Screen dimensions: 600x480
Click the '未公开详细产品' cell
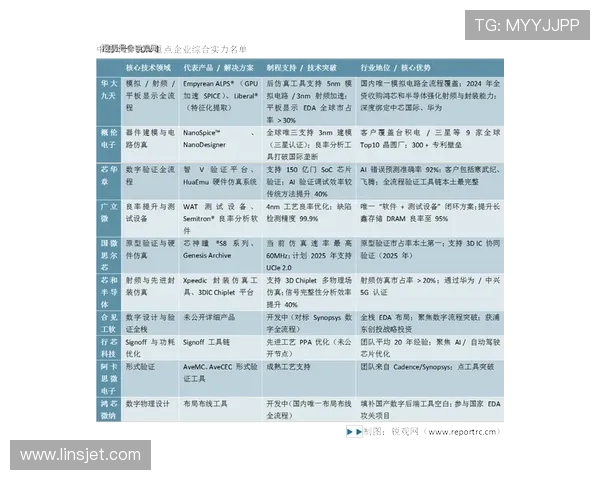coord(220,323)
